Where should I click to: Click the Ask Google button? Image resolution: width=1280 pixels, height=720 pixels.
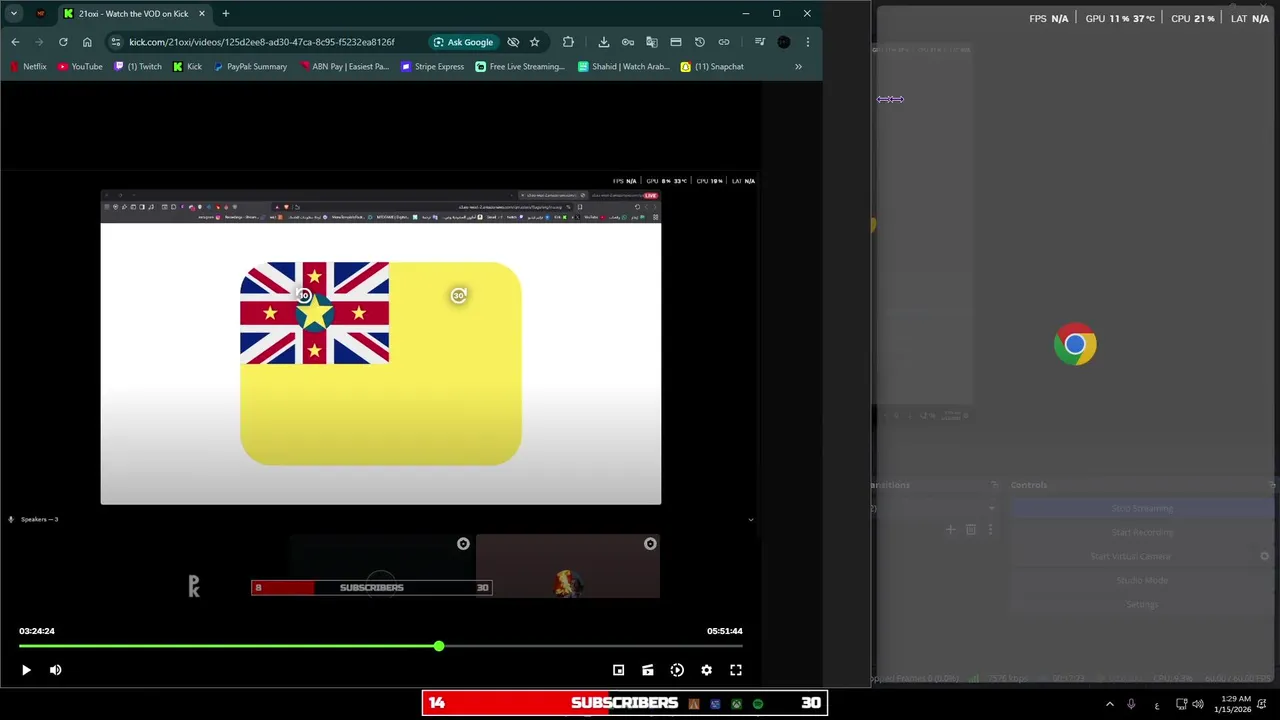tap(463, 42)
